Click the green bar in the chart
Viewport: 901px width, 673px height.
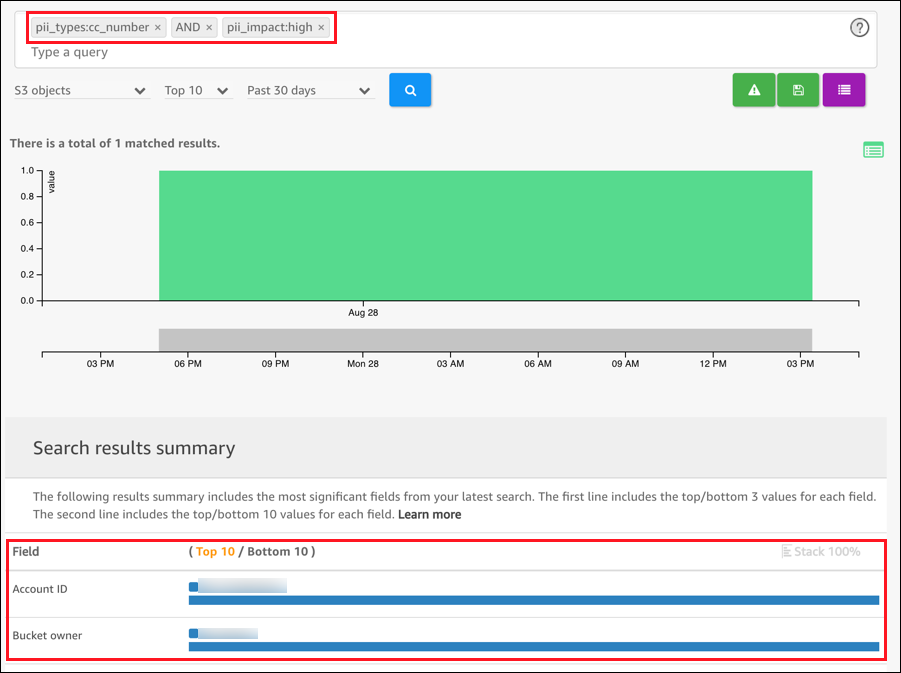coord(485,235)
